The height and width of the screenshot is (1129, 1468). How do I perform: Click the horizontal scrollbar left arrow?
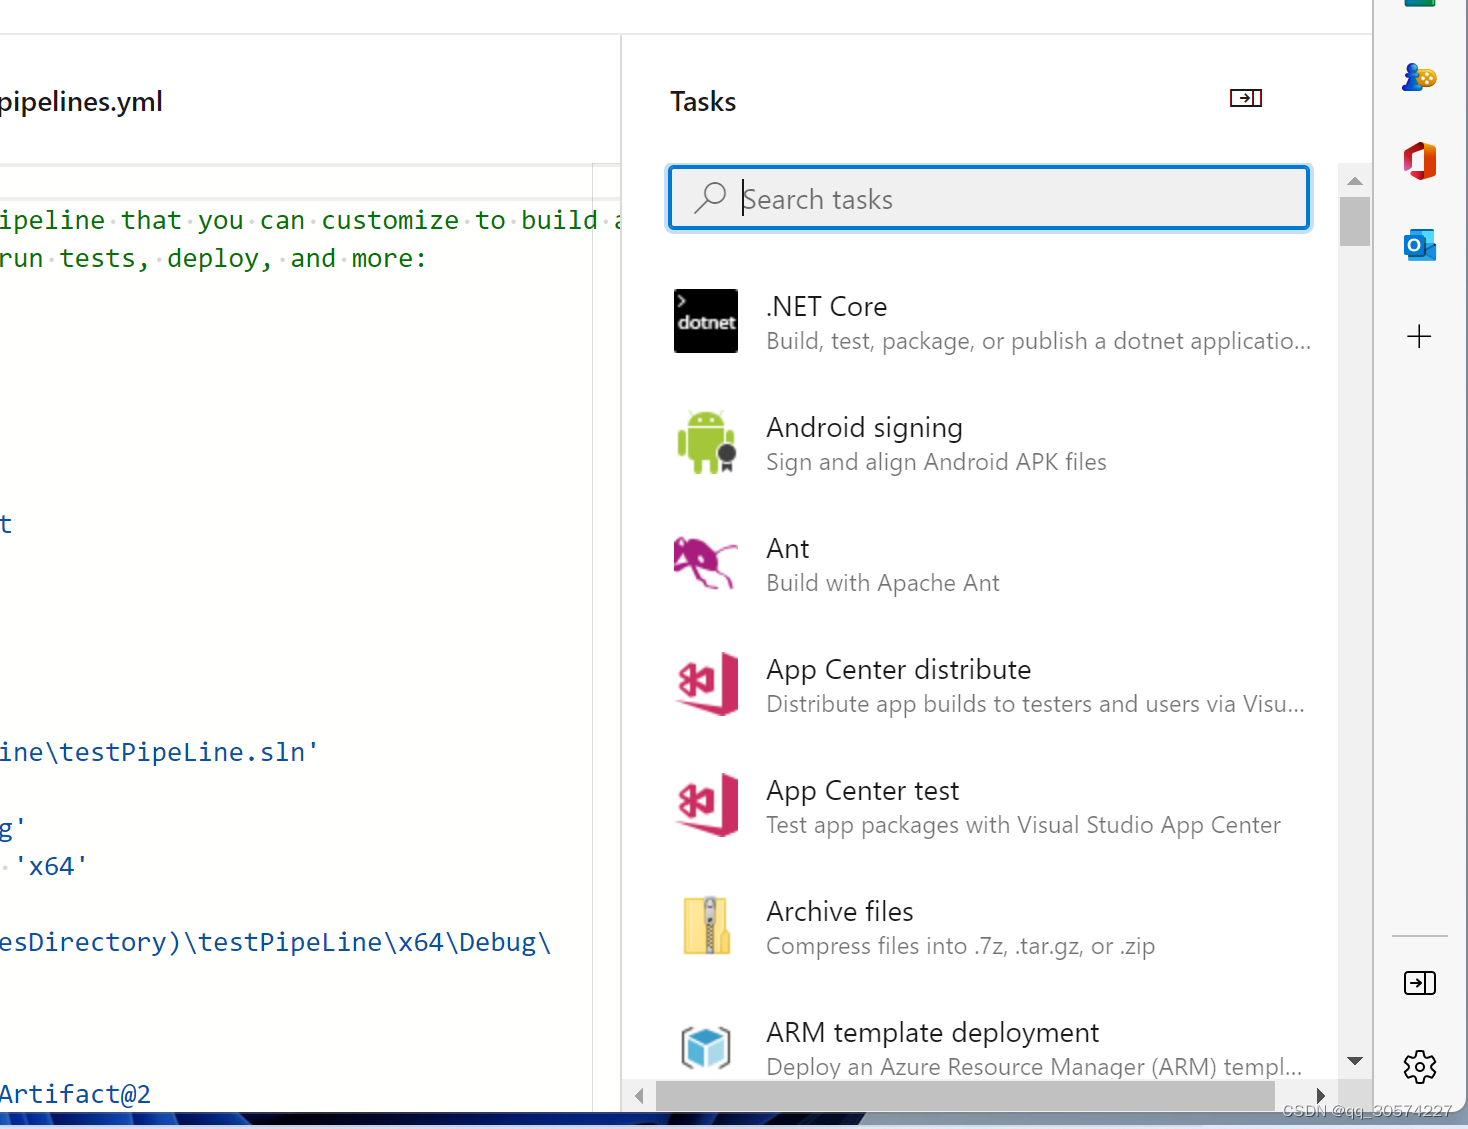pos(639,1096)
